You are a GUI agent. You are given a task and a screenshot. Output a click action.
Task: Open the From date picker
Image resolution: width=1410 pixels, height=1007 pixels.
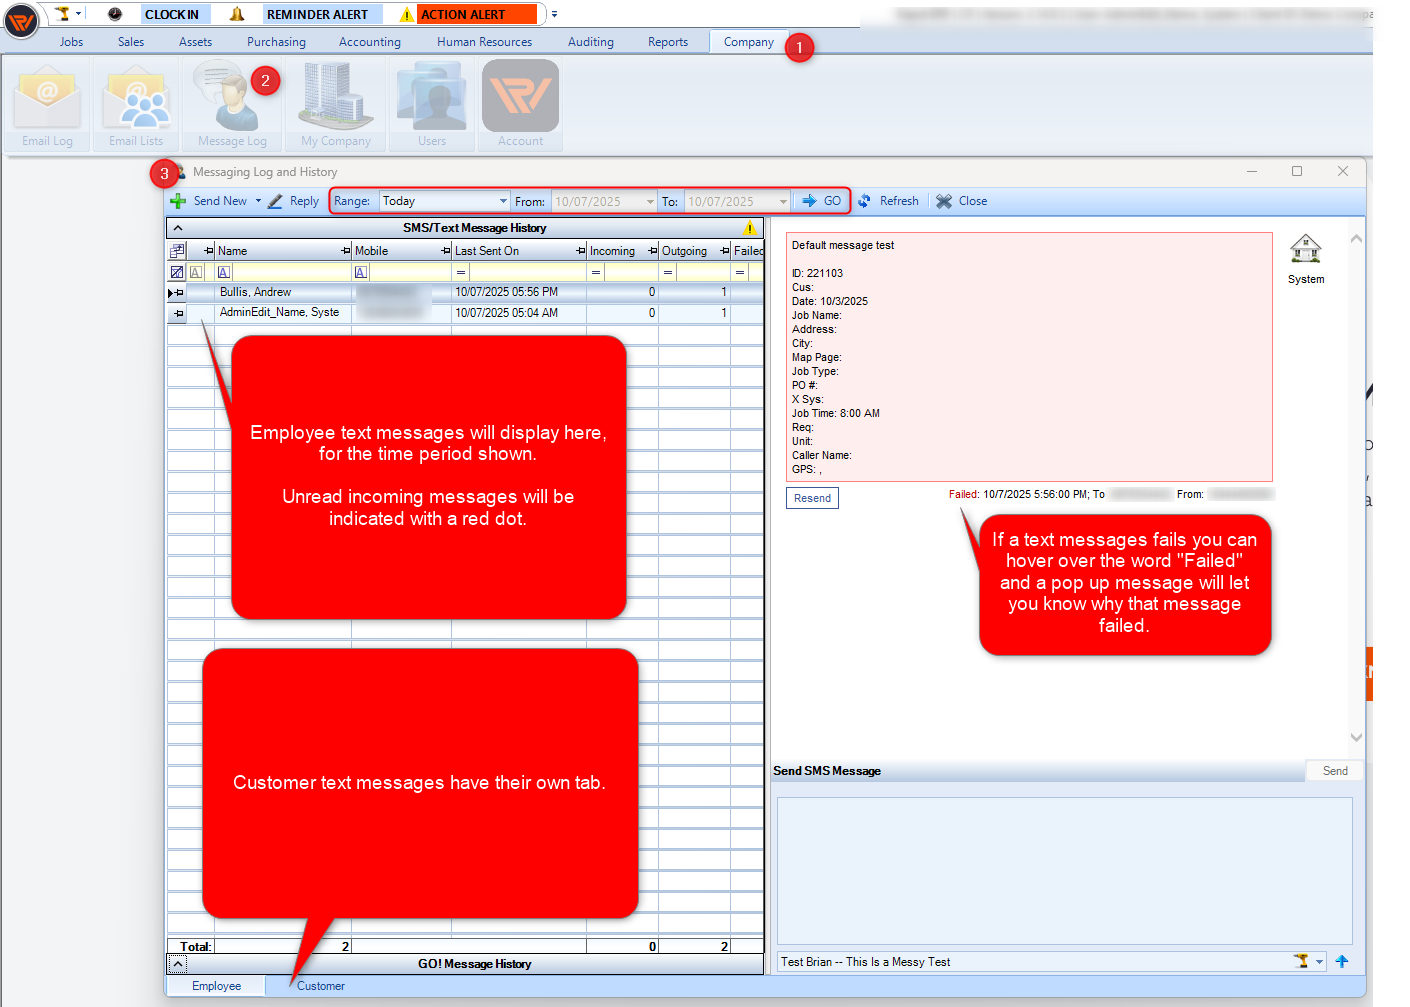click(649, 202)
